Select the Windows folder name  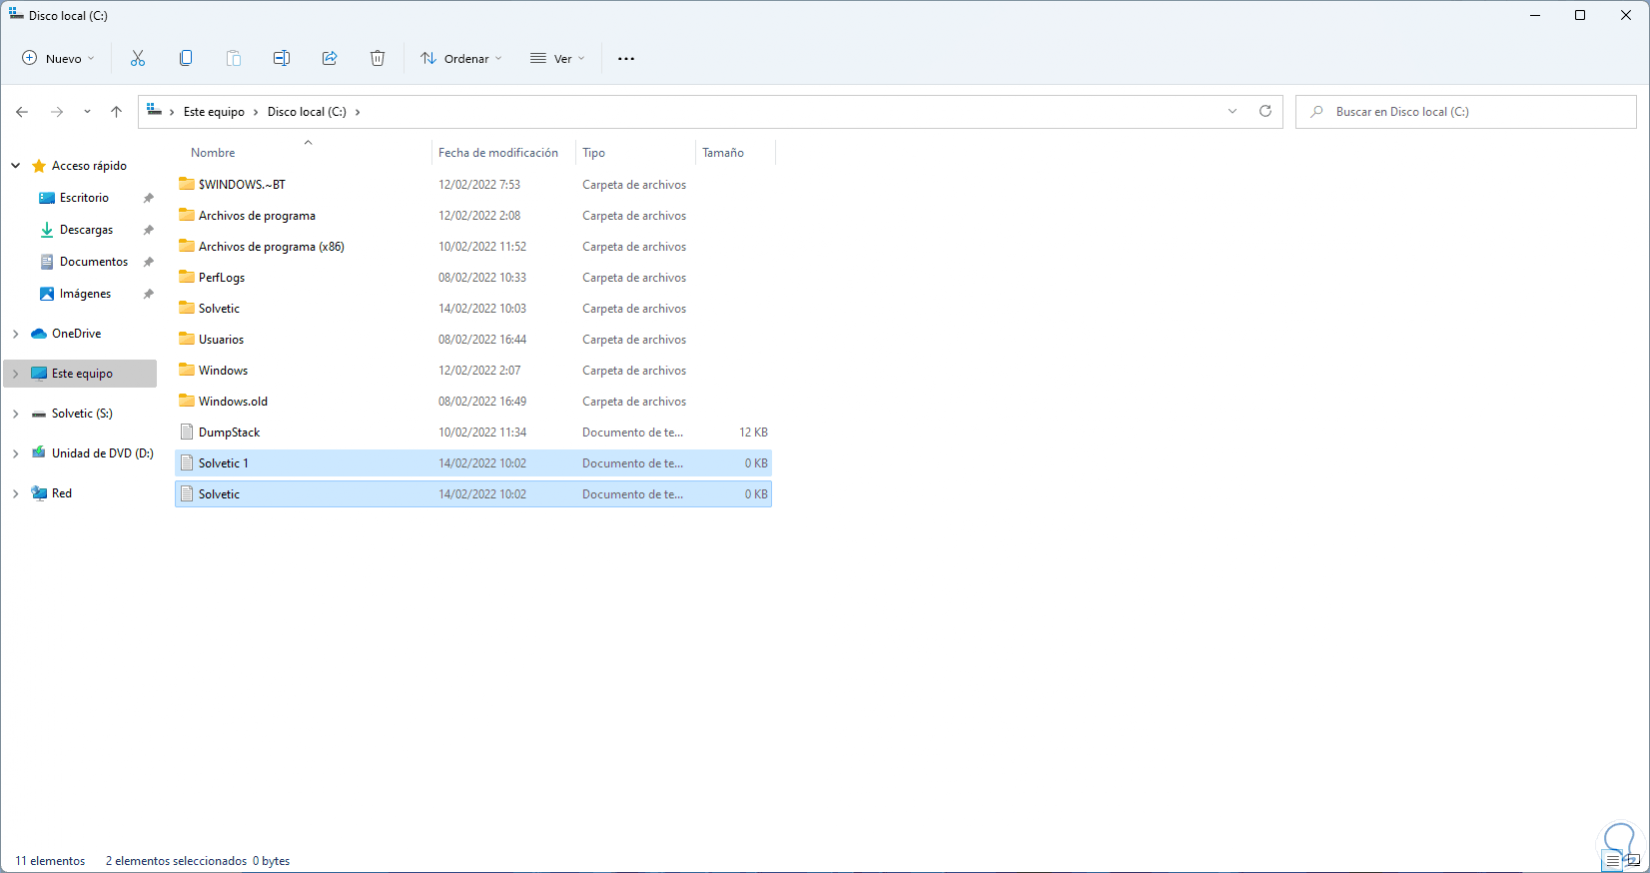[x=223, y=371]
